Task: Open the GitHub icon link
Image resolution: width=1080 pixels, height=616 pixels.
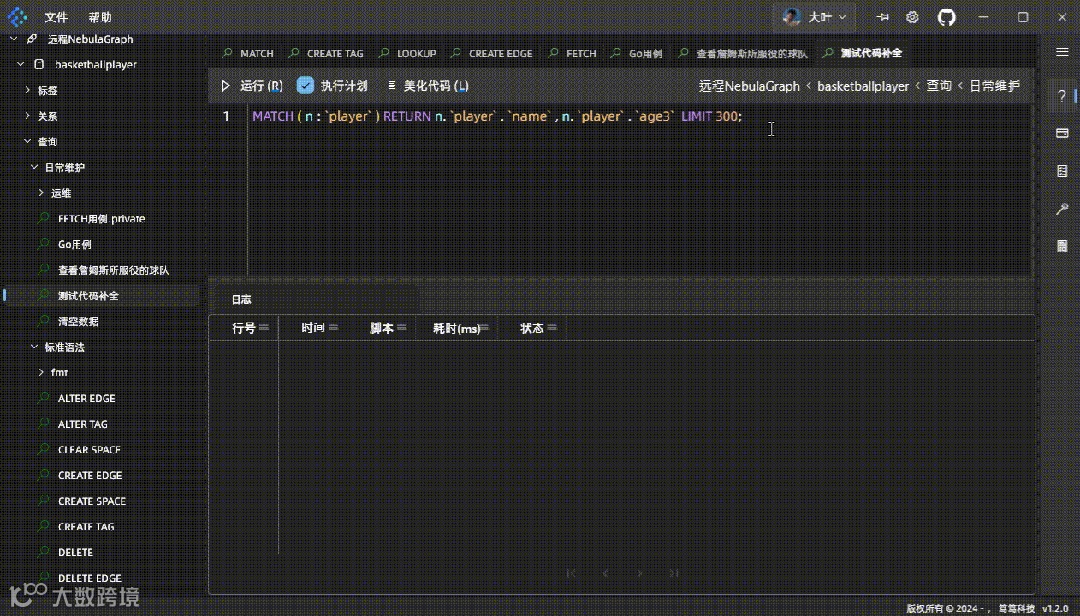Action: (x=946, y=17)
